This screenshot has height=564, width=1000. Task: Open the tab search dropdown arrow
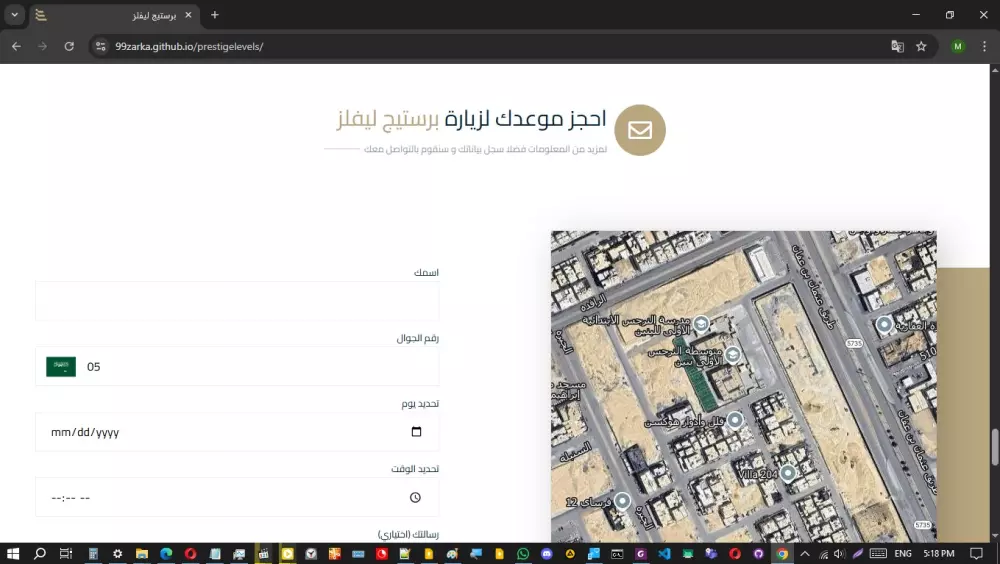click(x=15, y=15)
